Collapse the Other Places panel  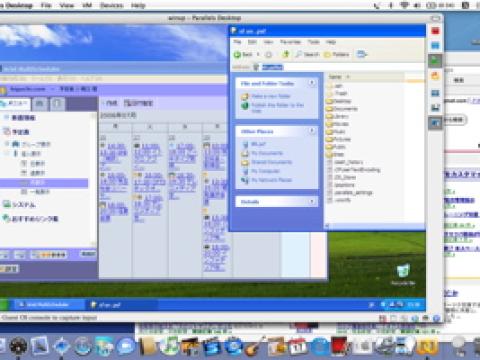point(312,131)
